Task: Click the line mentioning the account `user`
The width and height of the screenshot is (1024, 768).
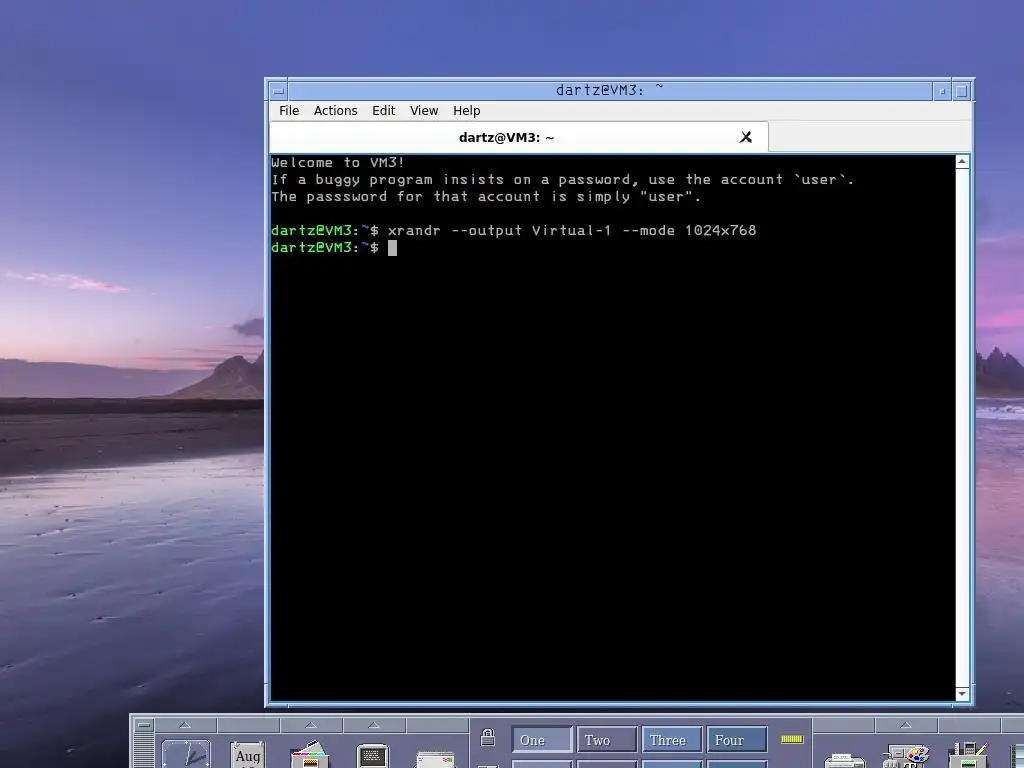Action: [562, 179]
